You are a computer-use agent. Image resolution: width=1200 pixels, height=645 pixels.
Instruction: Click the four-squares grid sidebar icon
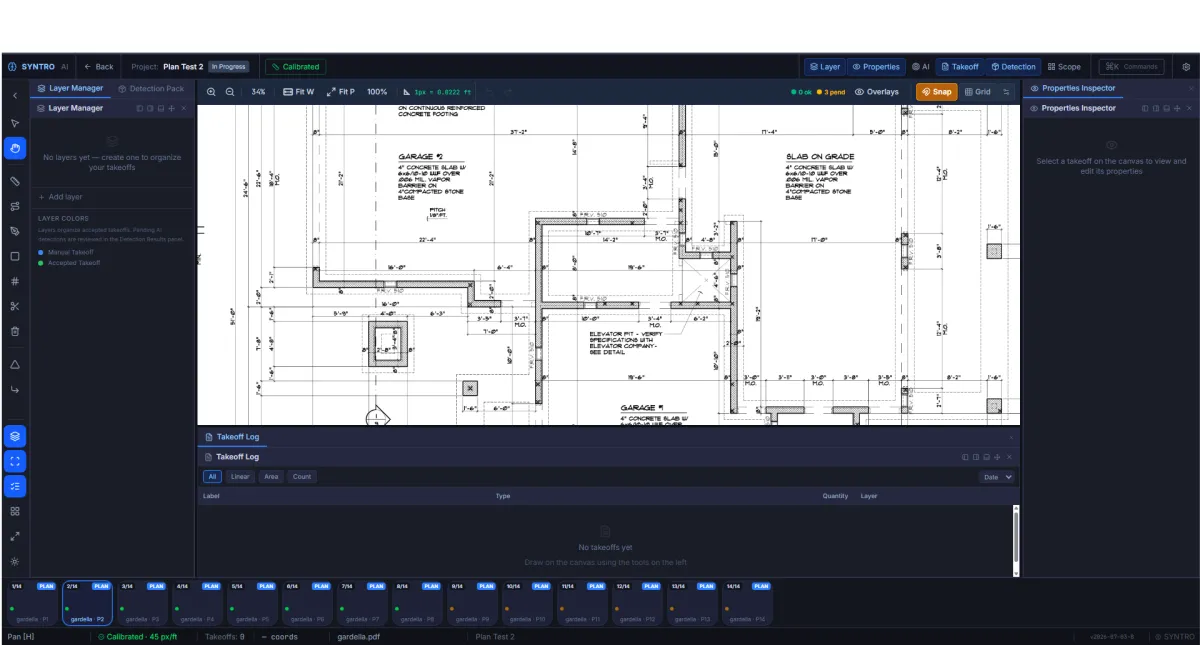pyautogui.click(x=15, y=511)
